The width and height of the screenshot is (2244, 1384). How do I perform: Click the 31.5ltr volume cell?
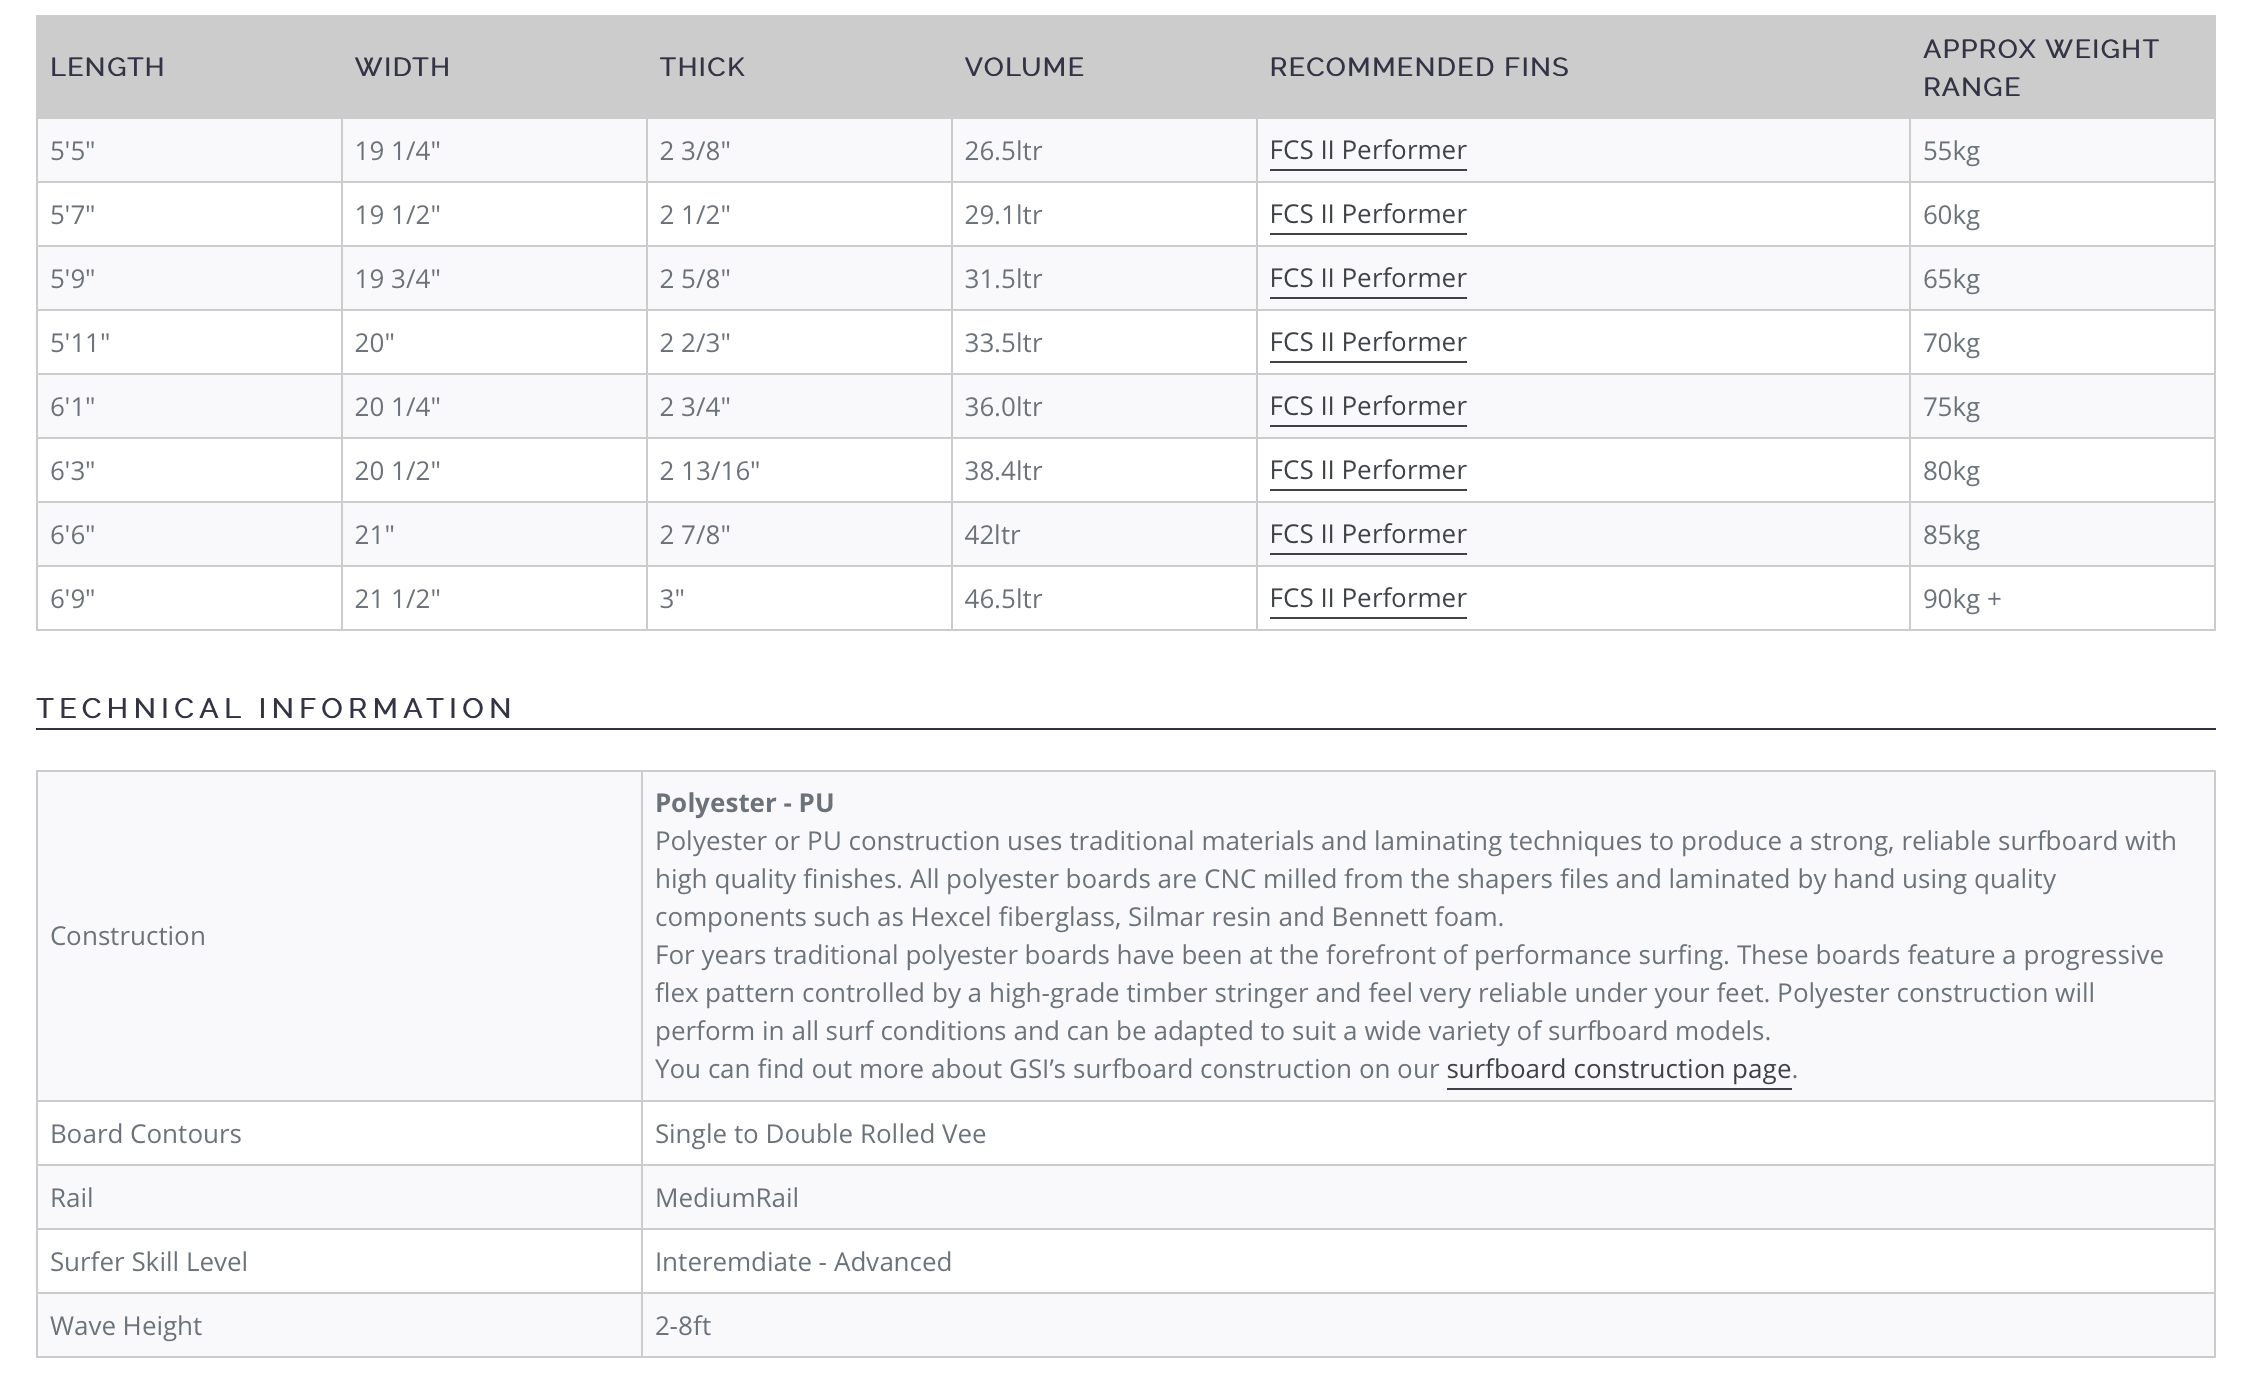(1104, 278)
